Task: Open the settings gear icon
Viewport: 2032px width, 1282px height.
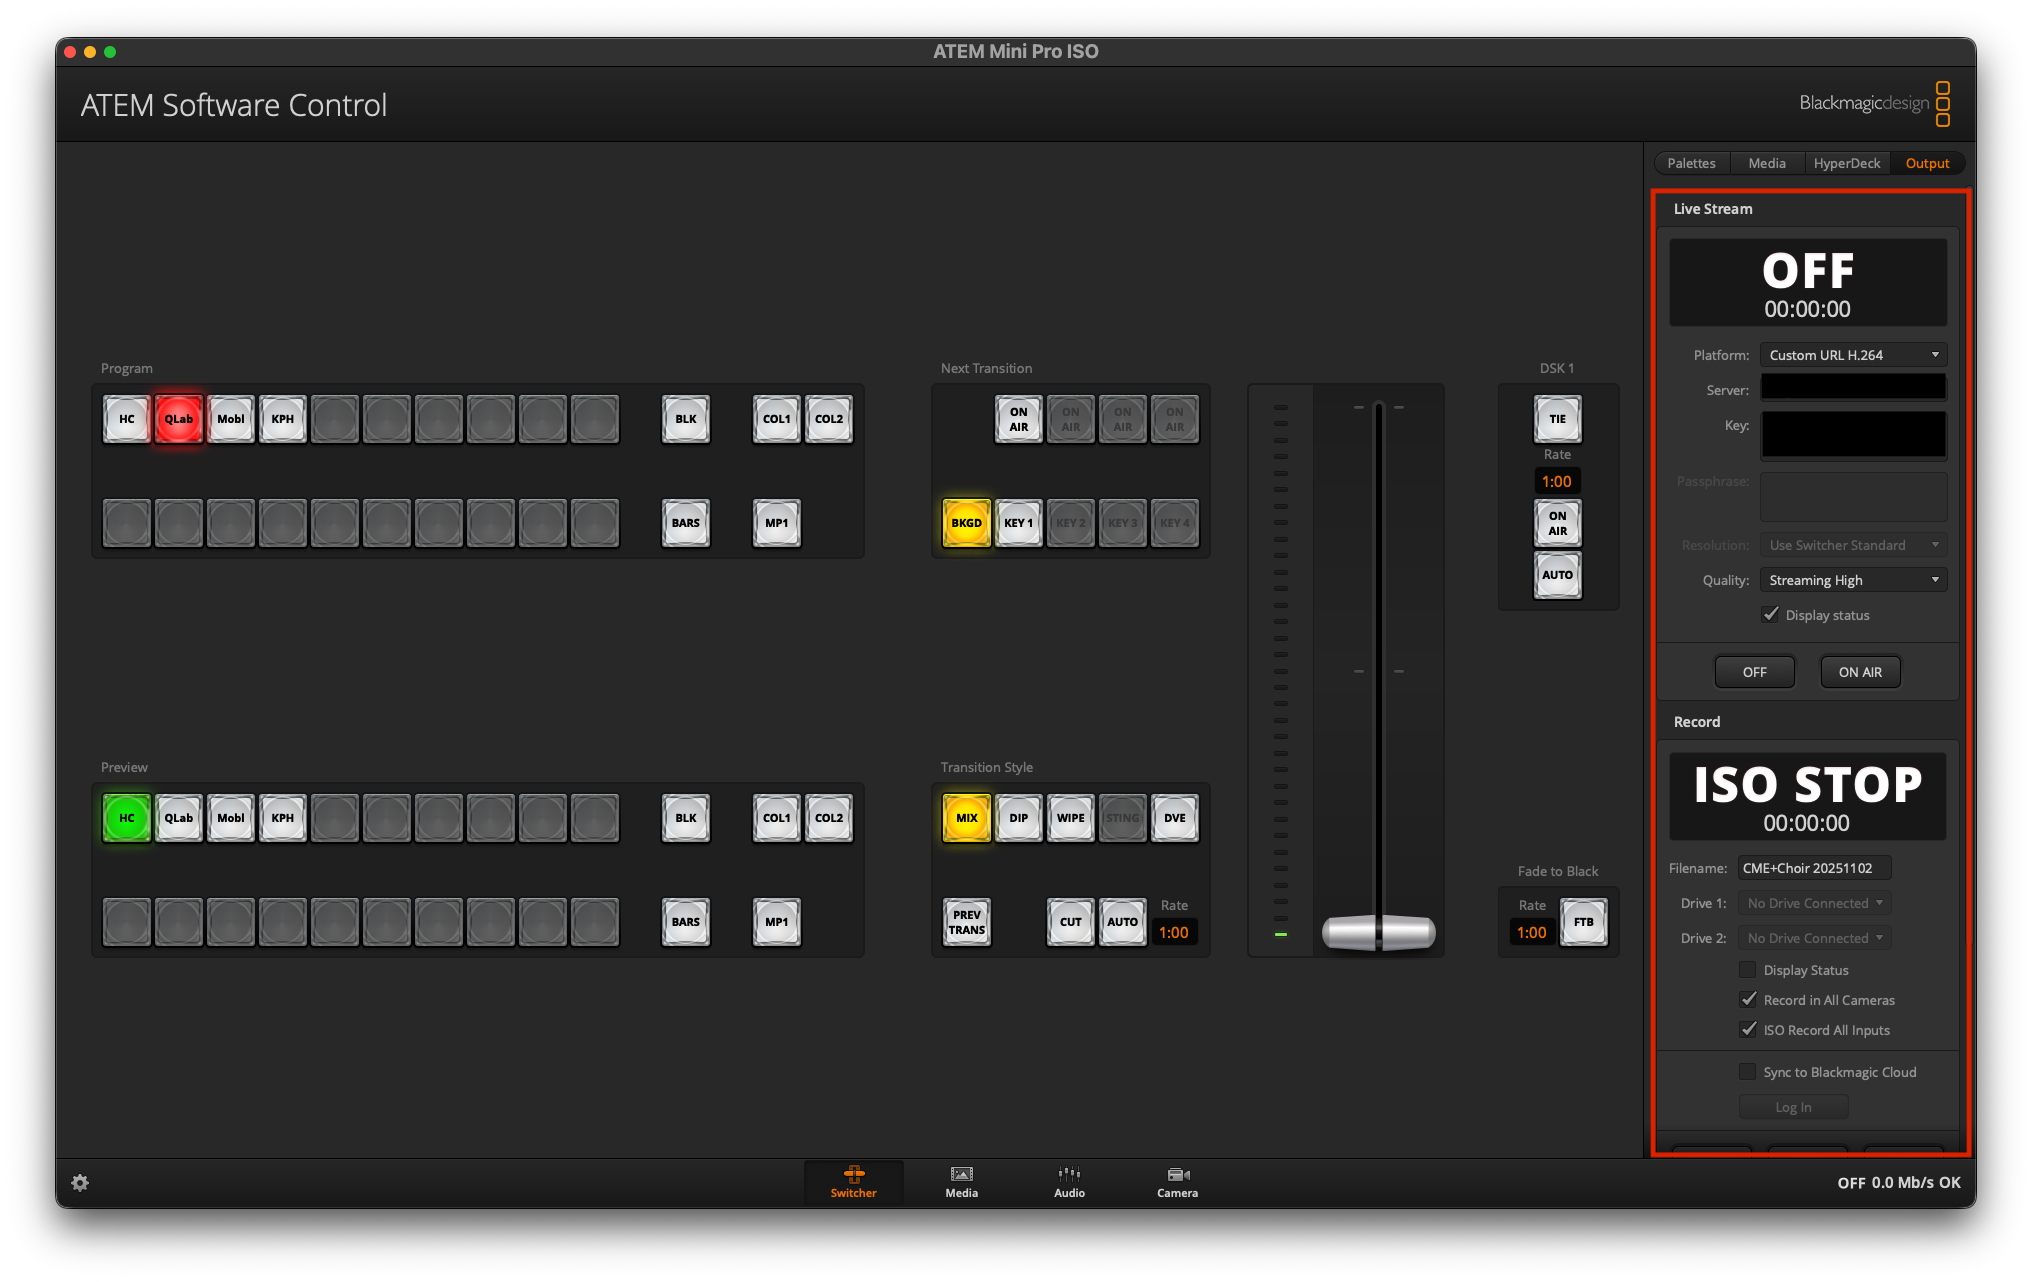Action: click(x=80, y=1183)
